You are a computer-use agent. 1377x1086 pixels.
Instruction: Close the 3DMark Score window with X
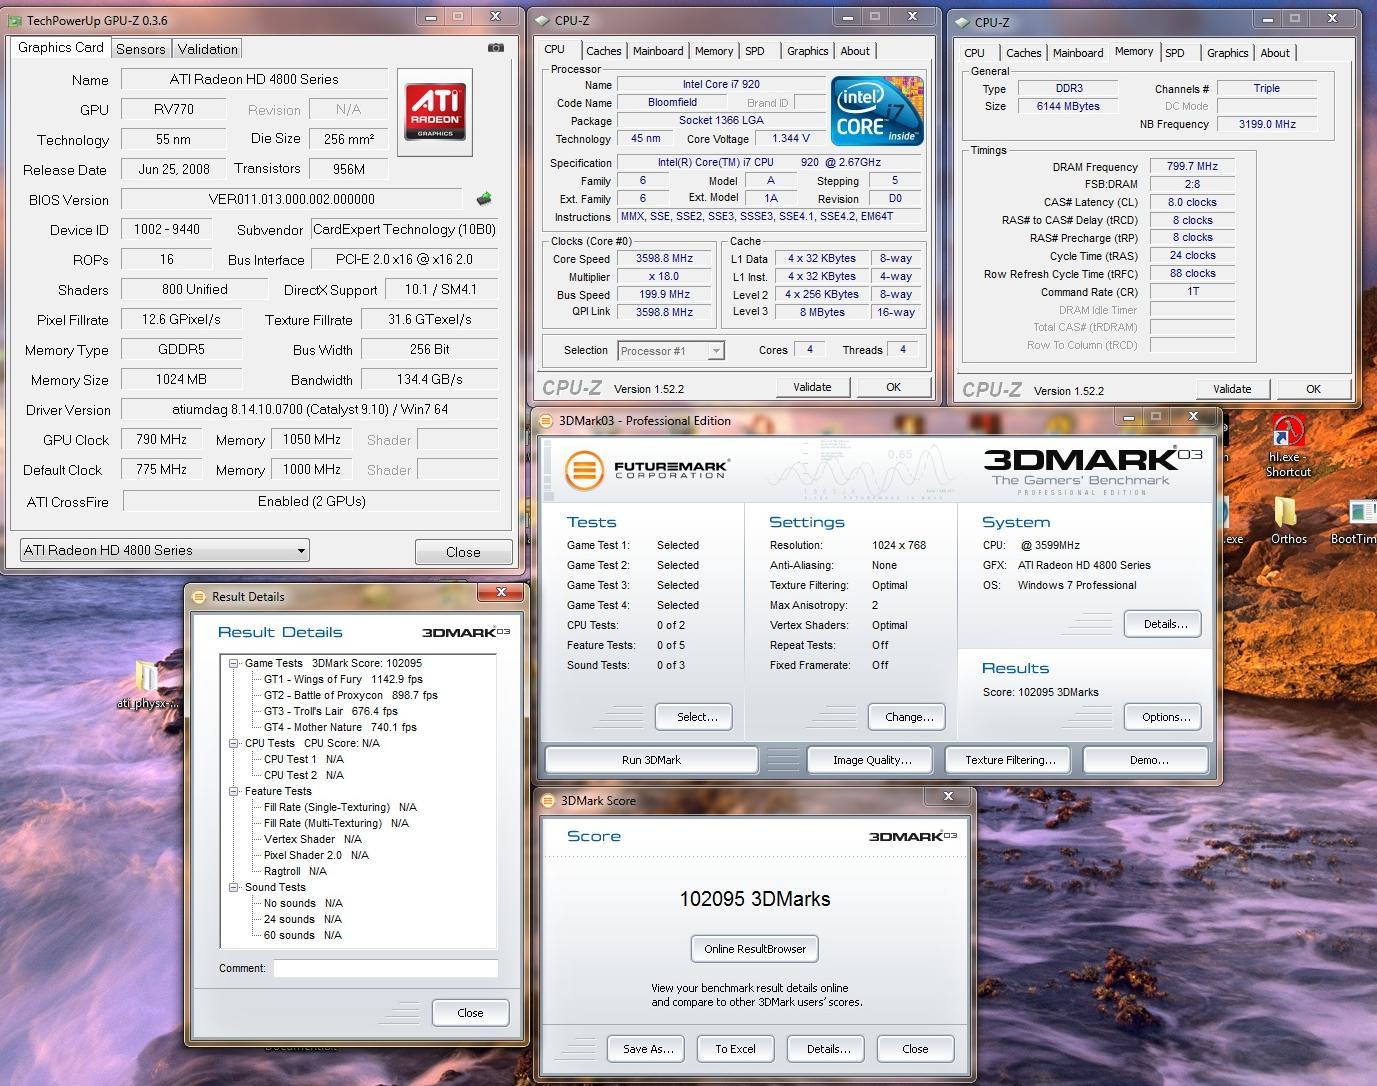[948, 796]
